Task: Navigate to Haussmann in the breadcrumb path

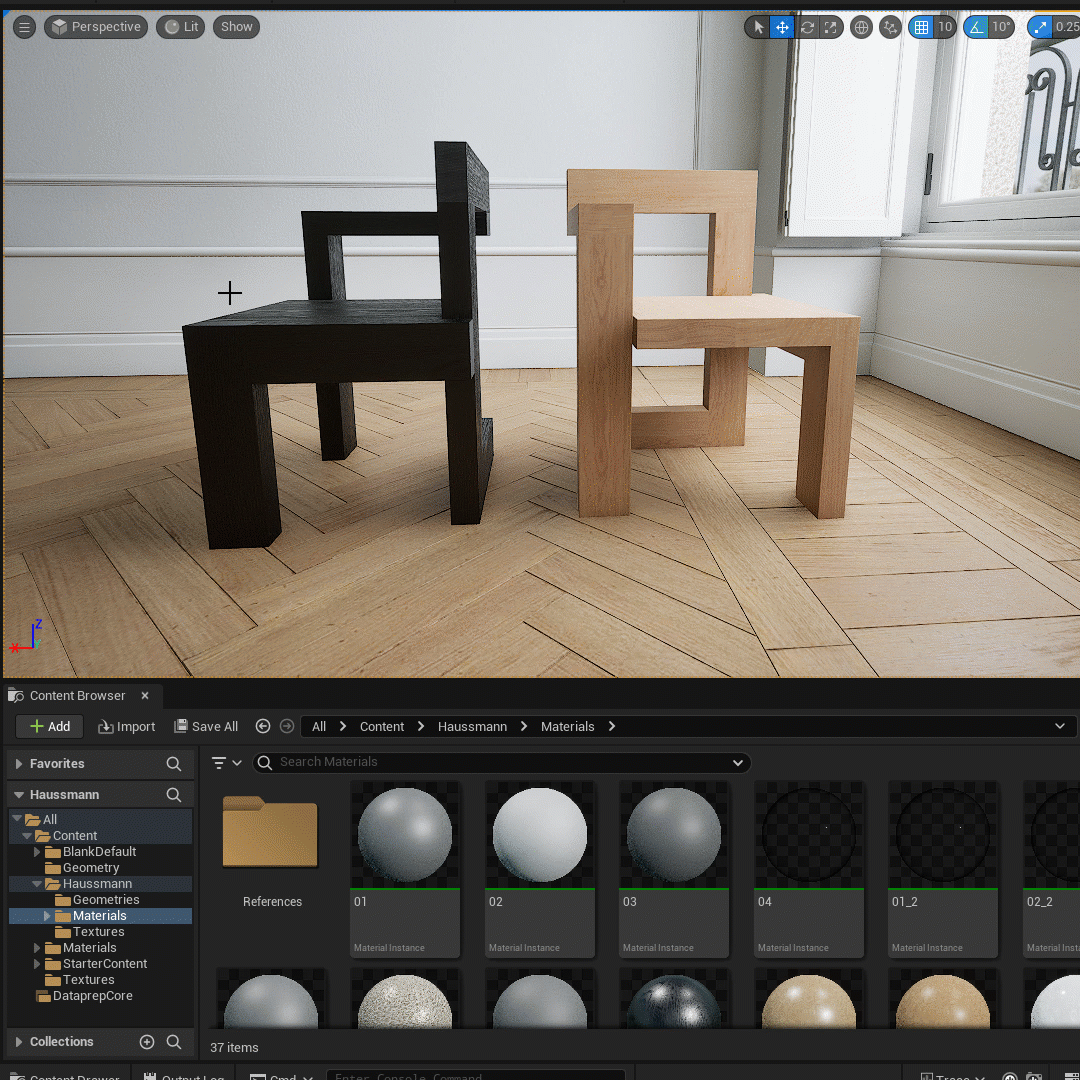Action: 472,726
